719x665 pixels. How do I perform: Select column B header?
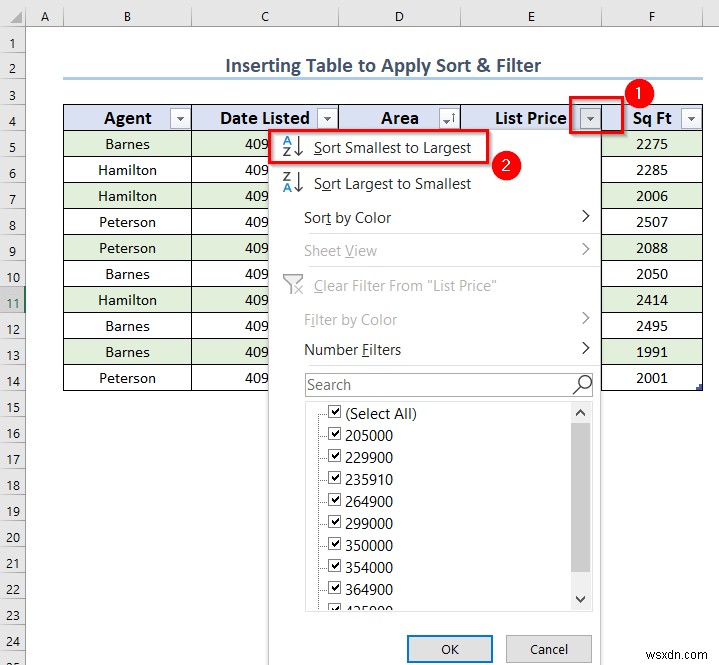pos(127,17)
